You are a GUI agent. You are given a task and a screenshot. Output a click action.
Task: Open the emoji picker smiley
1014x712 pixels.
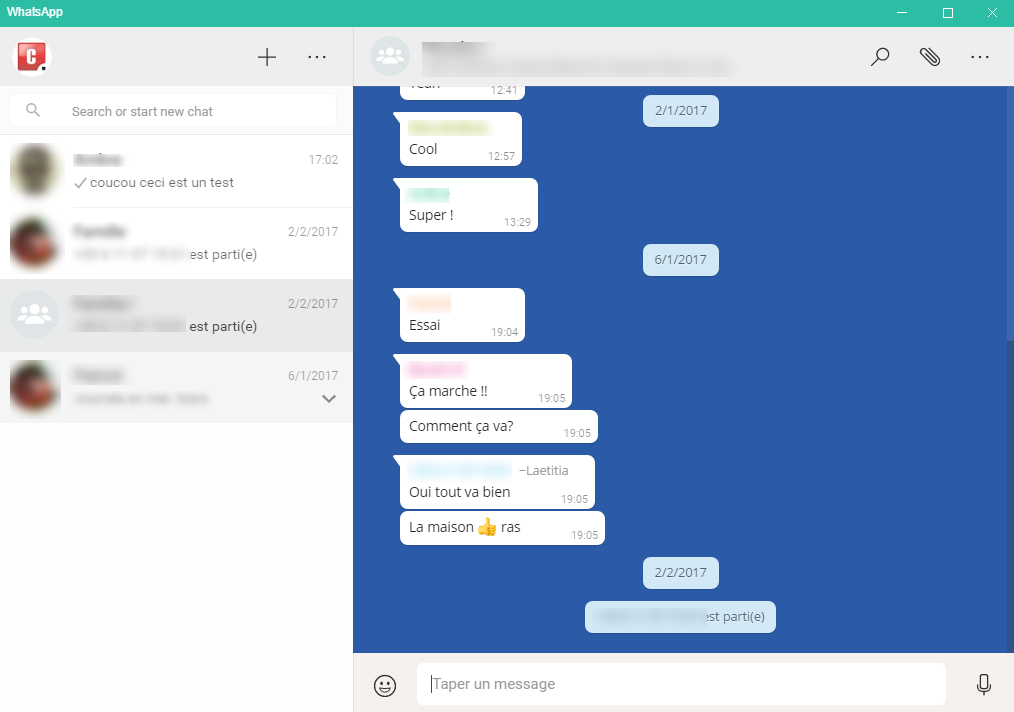click(x=385, y=685)
